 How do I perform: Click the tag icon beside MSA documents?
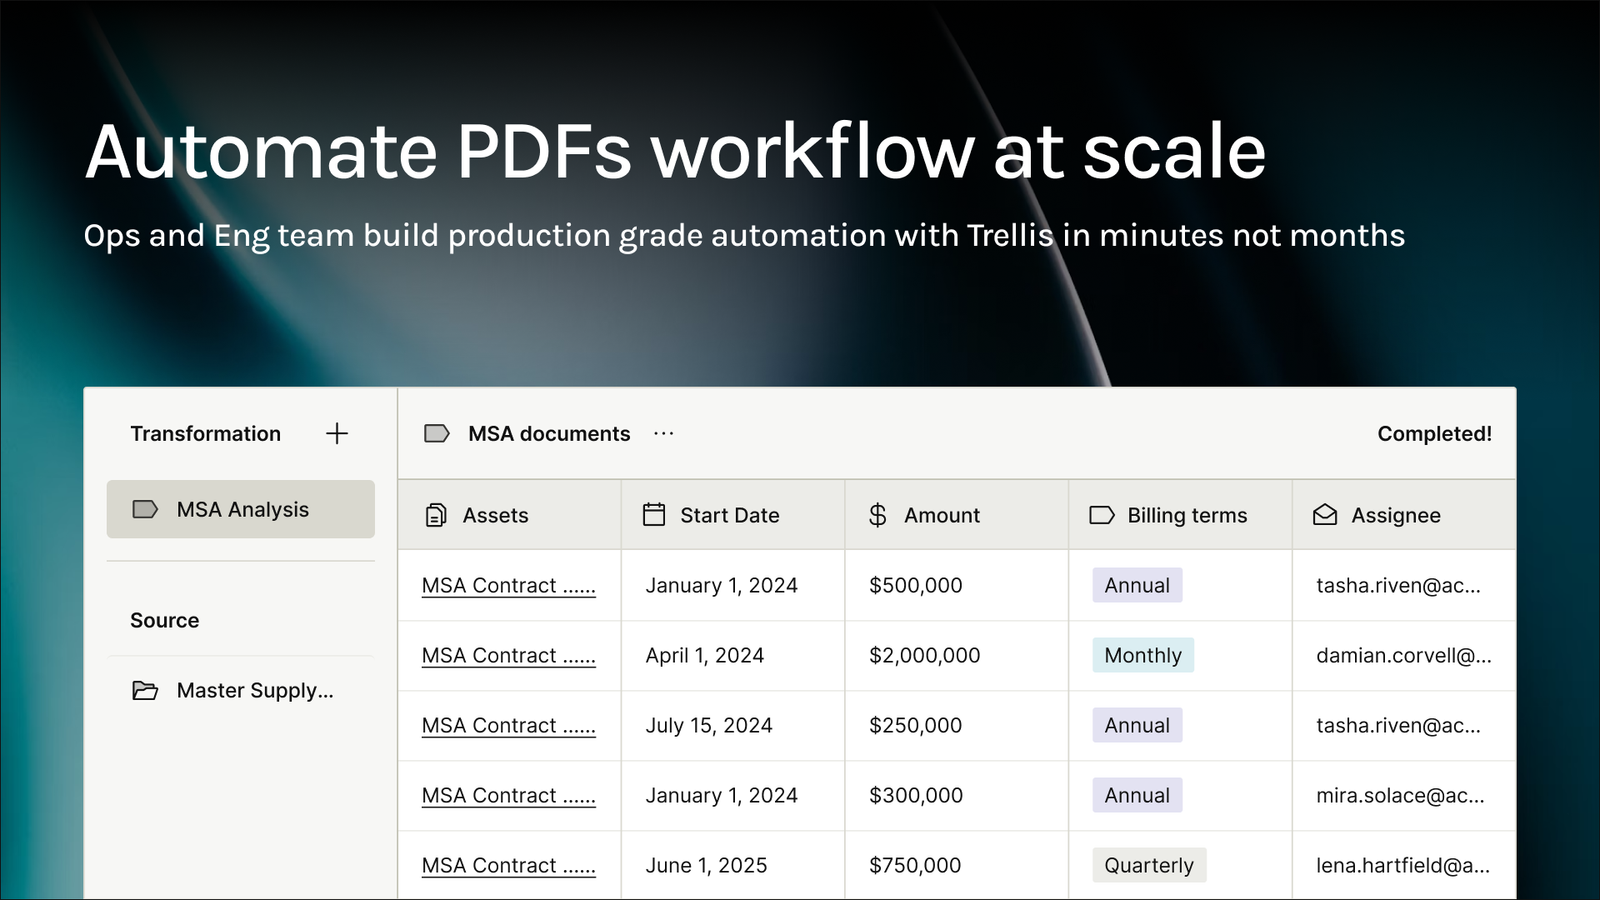pos(437,433)
